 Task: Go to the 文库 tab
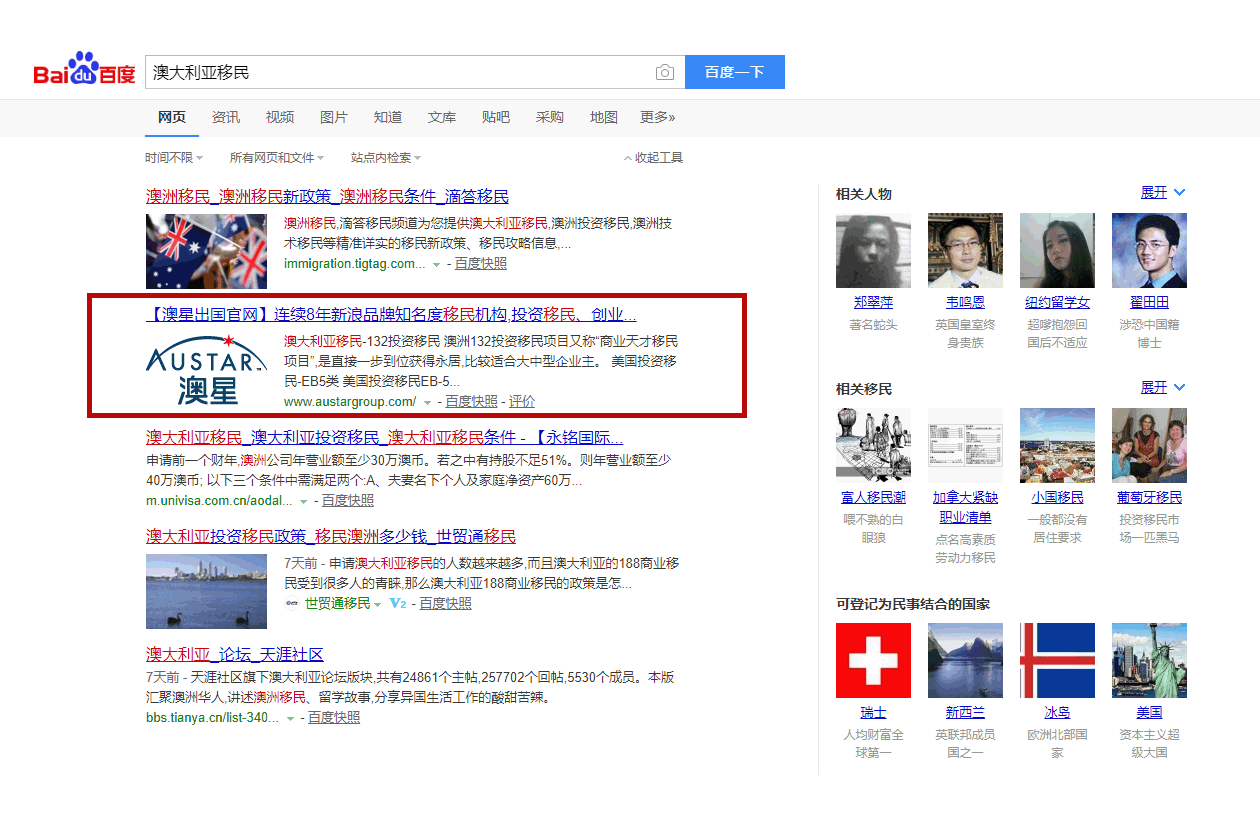(x=442, y=117)
